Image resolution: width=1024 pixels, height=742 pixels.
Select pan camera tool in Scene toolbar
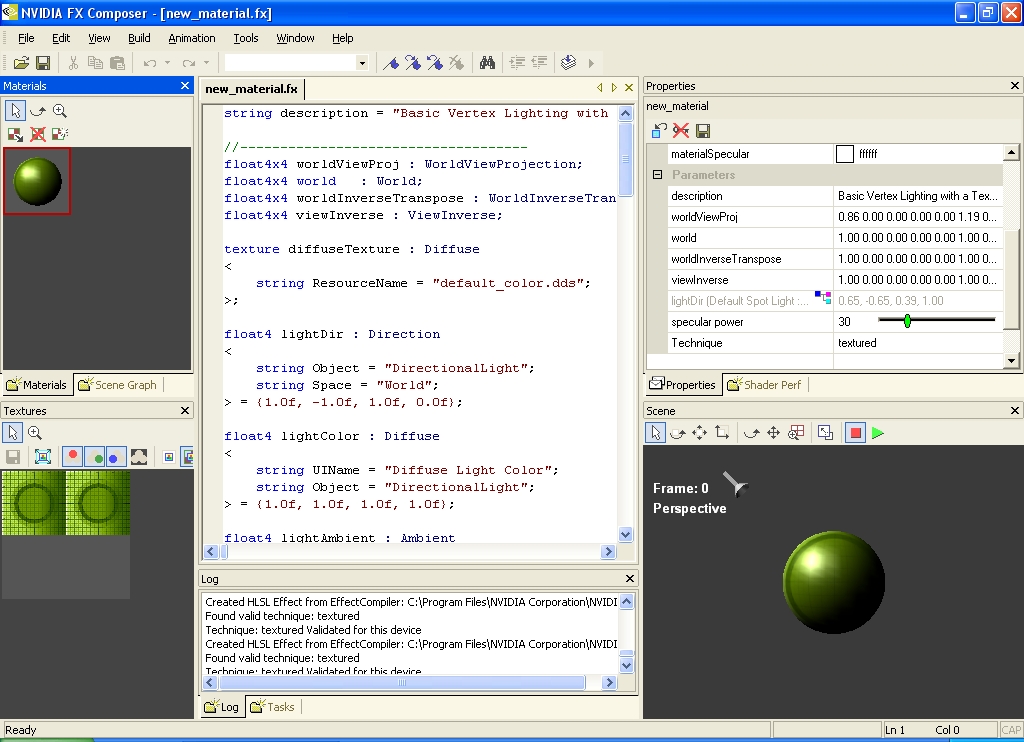tap(773, 433)
